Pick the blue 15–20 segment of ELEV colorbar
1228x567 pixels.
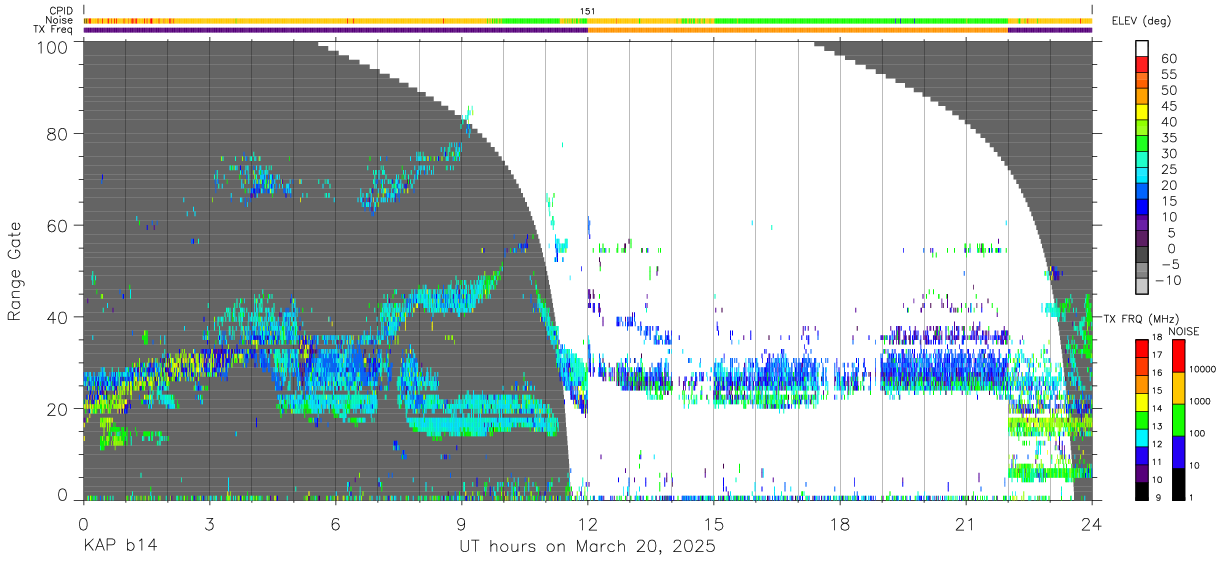[x=1142, y=193]
